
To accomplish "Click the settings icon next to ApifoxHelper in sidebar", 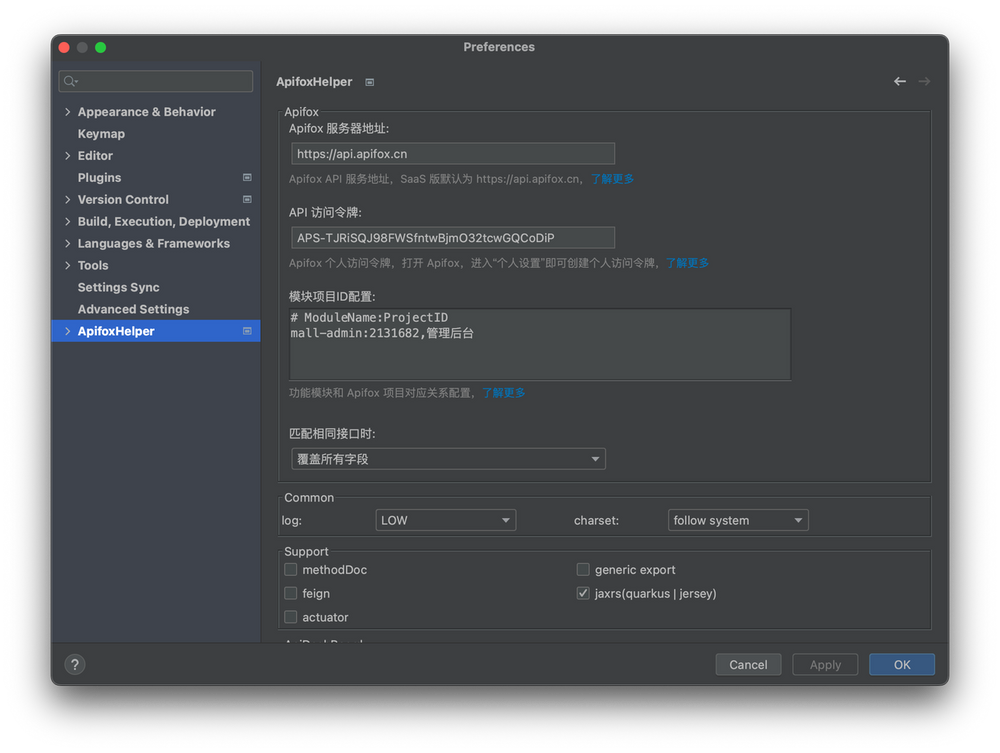I will [x=246, y=330].
